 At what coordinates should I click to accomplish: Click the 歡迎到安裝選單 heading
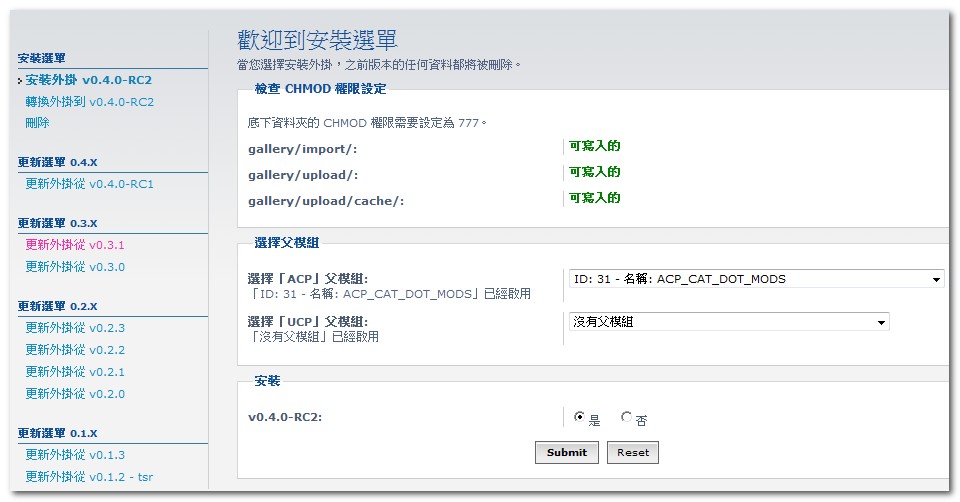pos(317,40)
